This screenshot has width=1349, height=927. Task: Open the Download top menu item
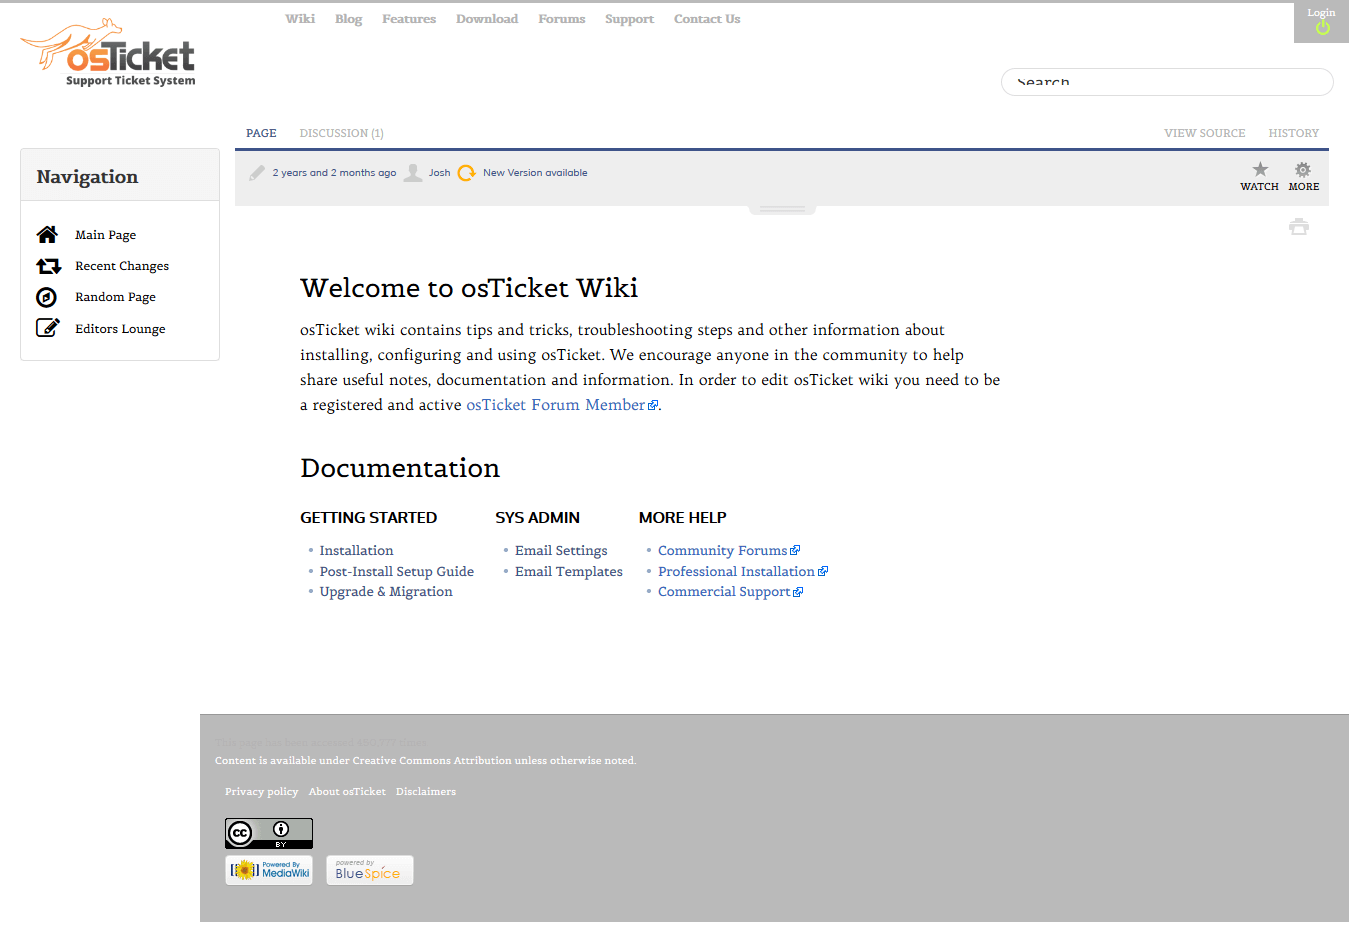[x=487, y=19]
